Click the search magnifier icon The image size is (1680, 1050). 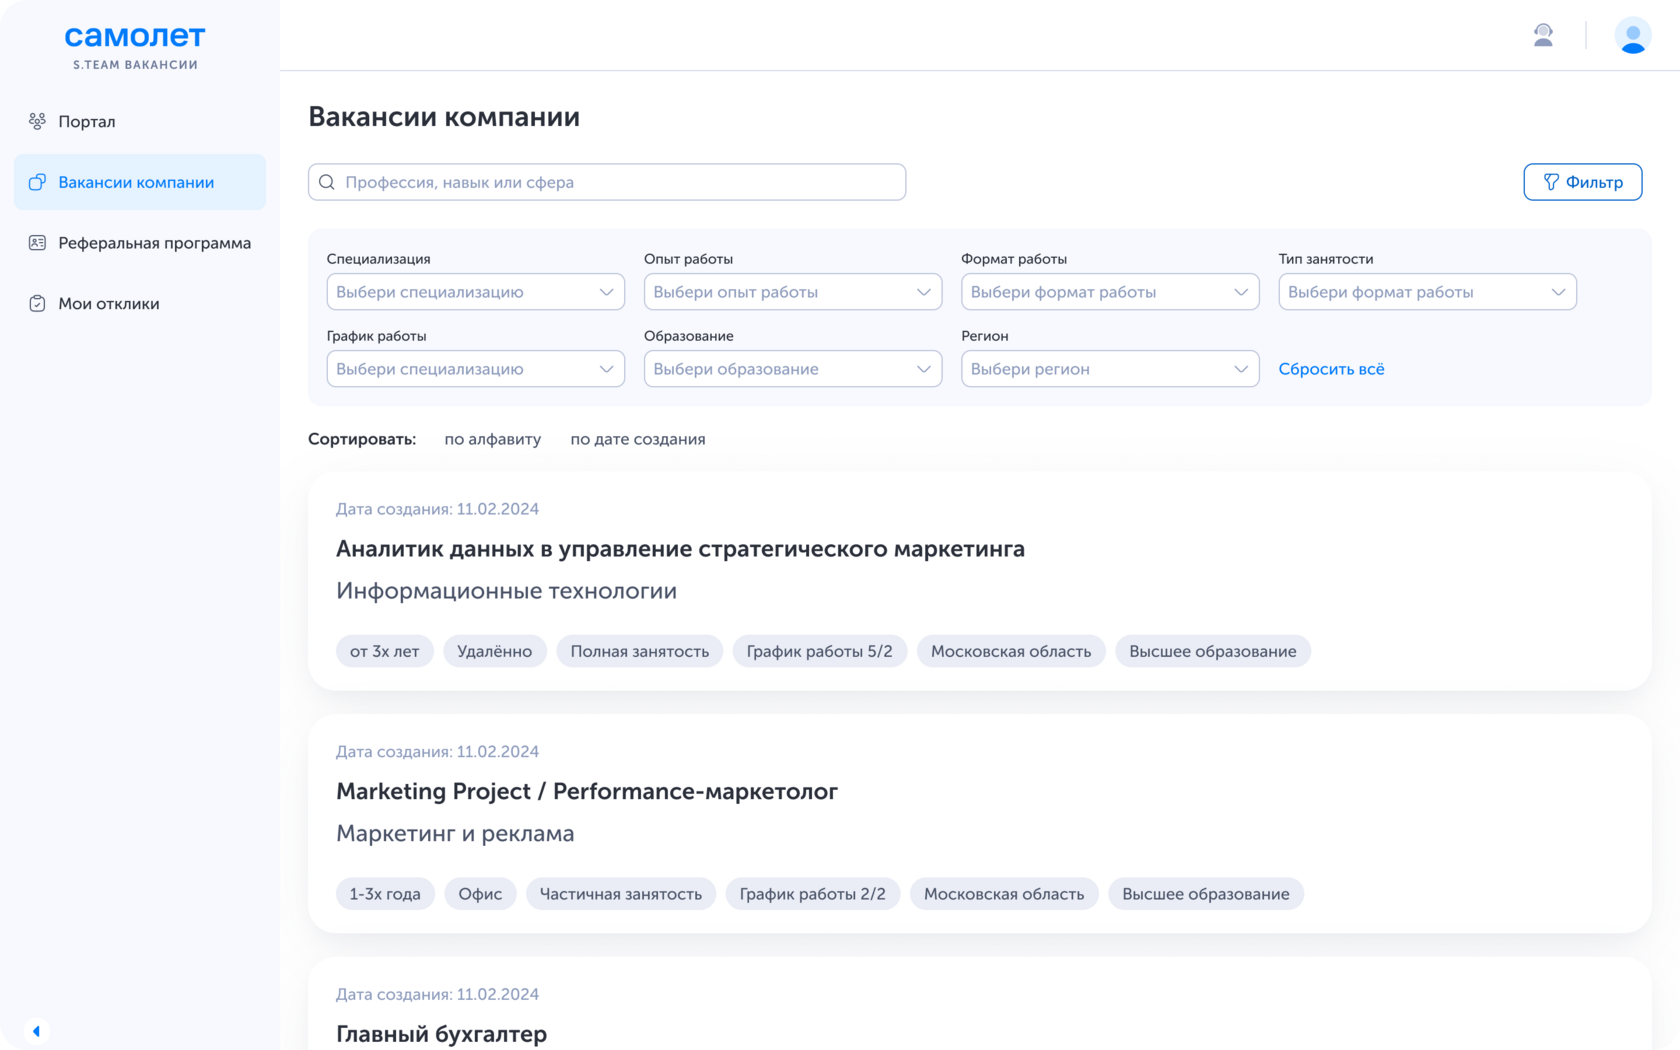pos(327,182)
